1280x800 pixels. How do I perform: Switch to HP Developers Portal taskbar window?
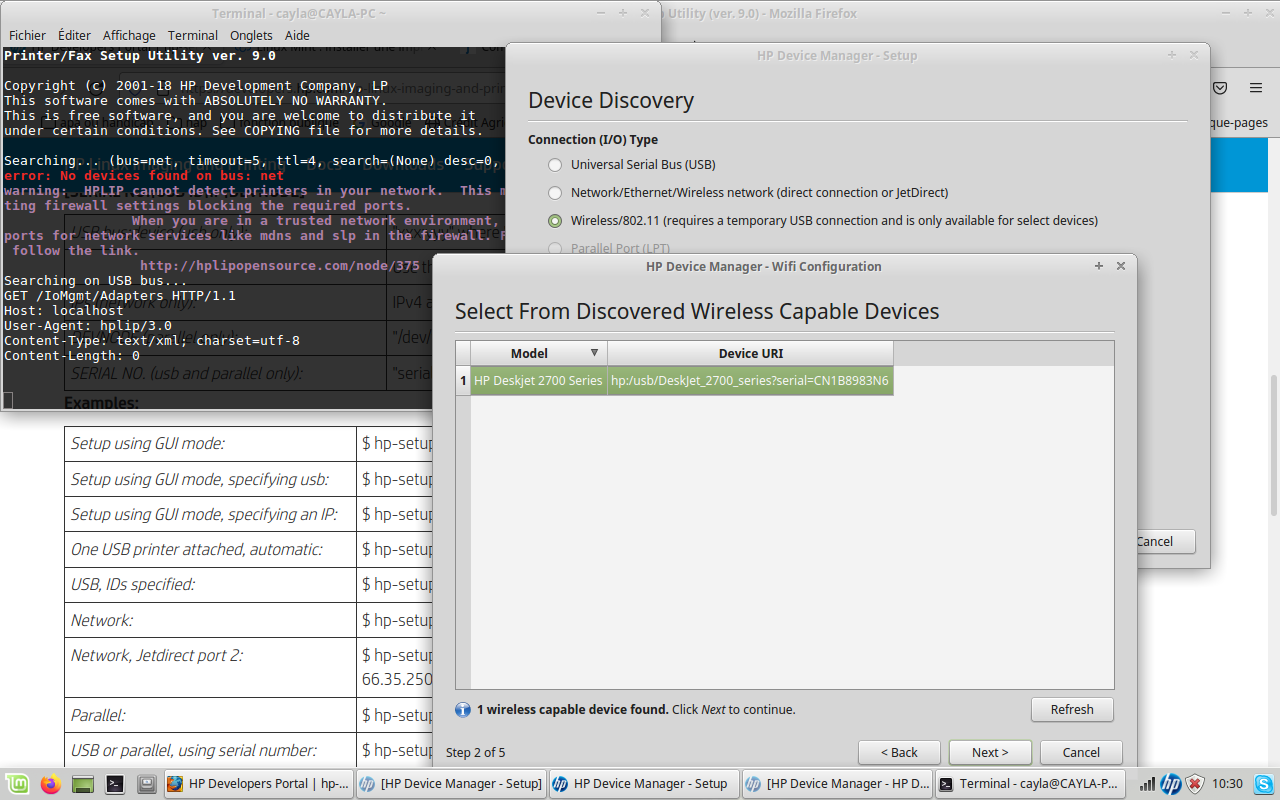click(x=258, y=784)
